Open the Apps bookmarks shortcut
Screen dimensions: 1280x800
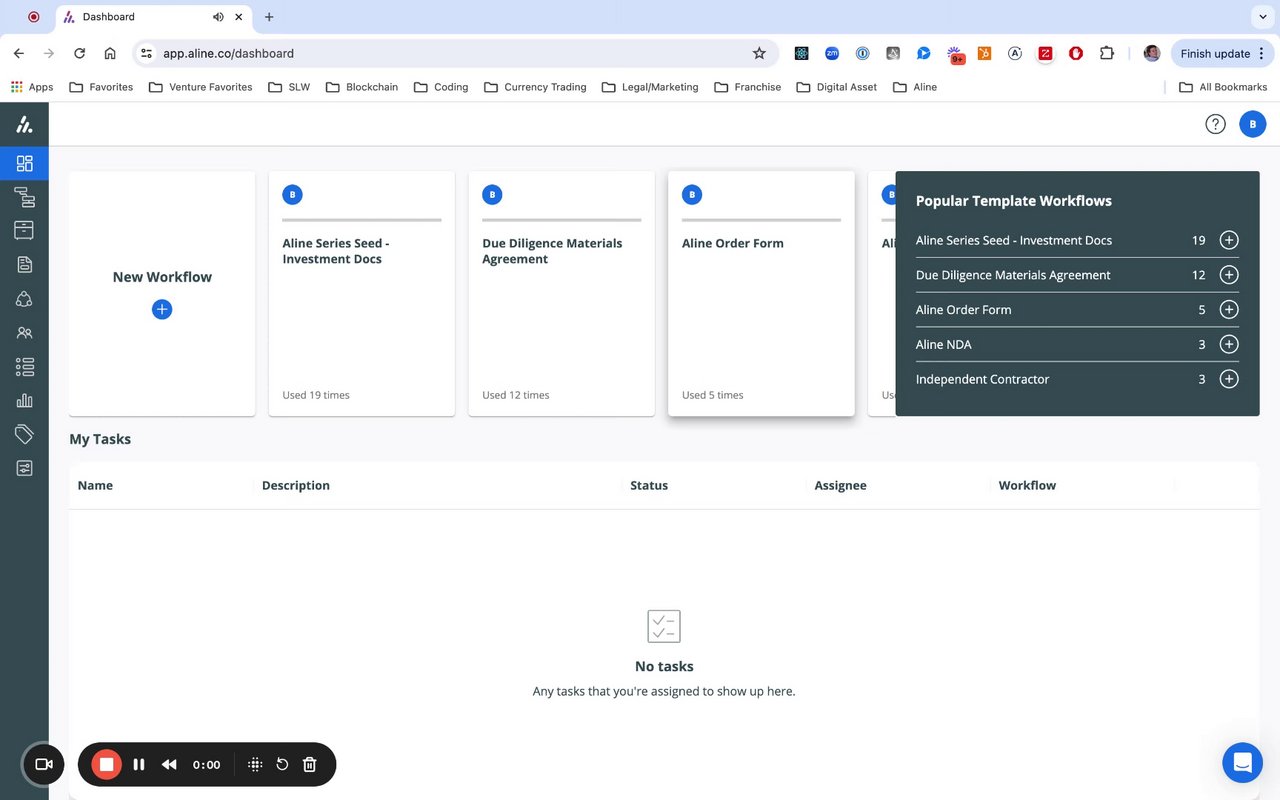click(x=32, y=87)
